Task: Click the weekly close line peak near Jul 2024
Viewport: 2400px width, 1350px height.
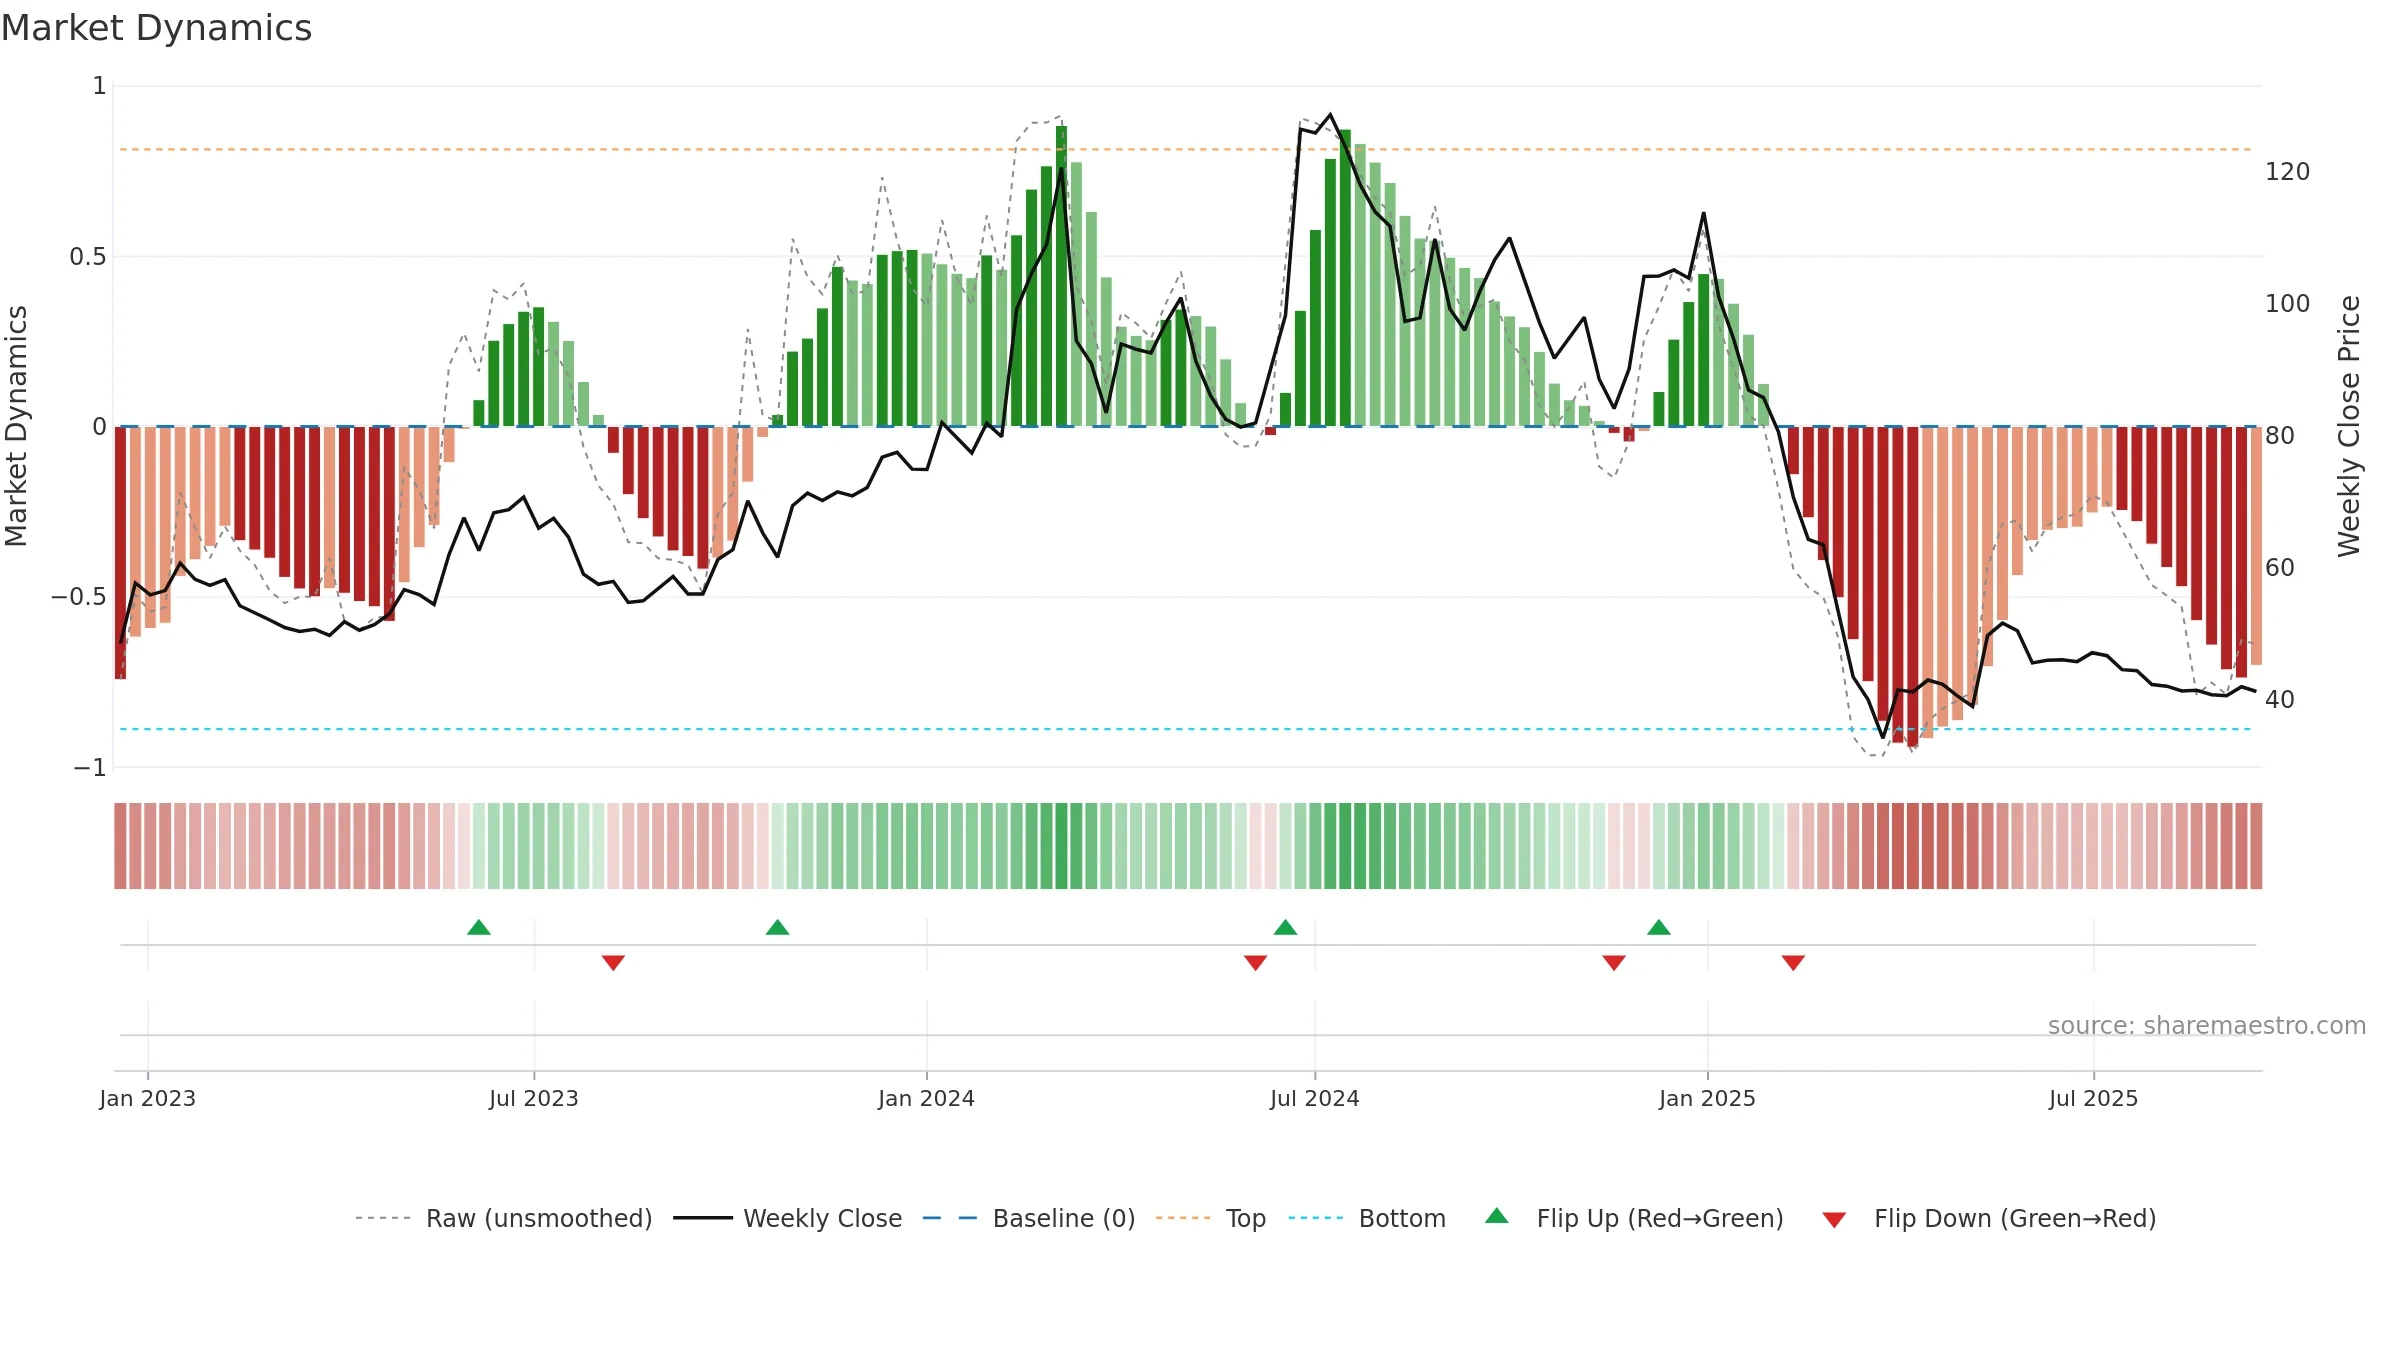Action: coord(1330,115)
